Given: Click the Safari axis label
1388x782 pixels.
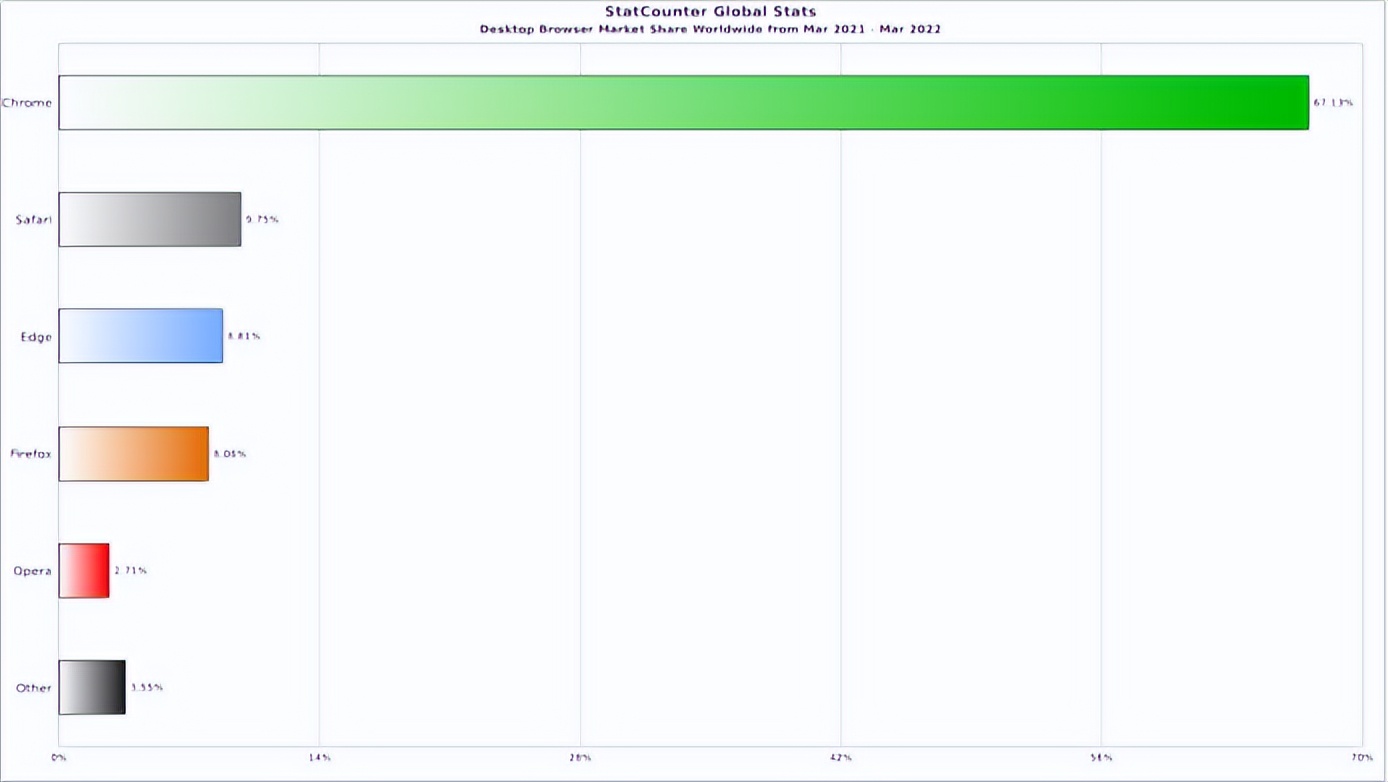Looking at the screenshot, I should (x=33, y=219).
